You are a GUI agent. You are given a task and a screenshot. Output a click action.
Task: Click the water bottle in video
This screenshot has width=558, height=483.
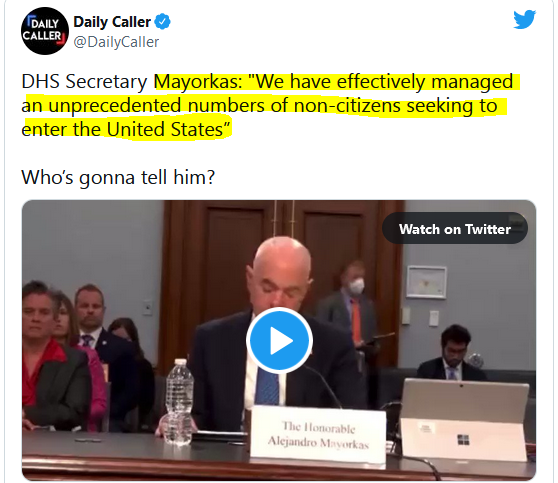point(179,401)
